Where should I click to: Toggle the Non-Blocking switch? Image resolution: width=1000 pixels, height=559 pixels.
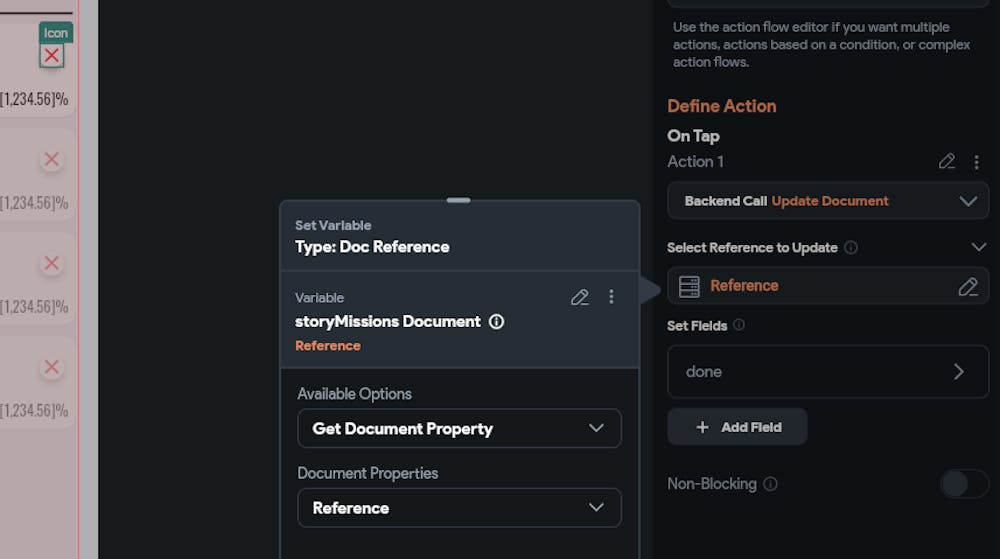click(x=964, y=484)
